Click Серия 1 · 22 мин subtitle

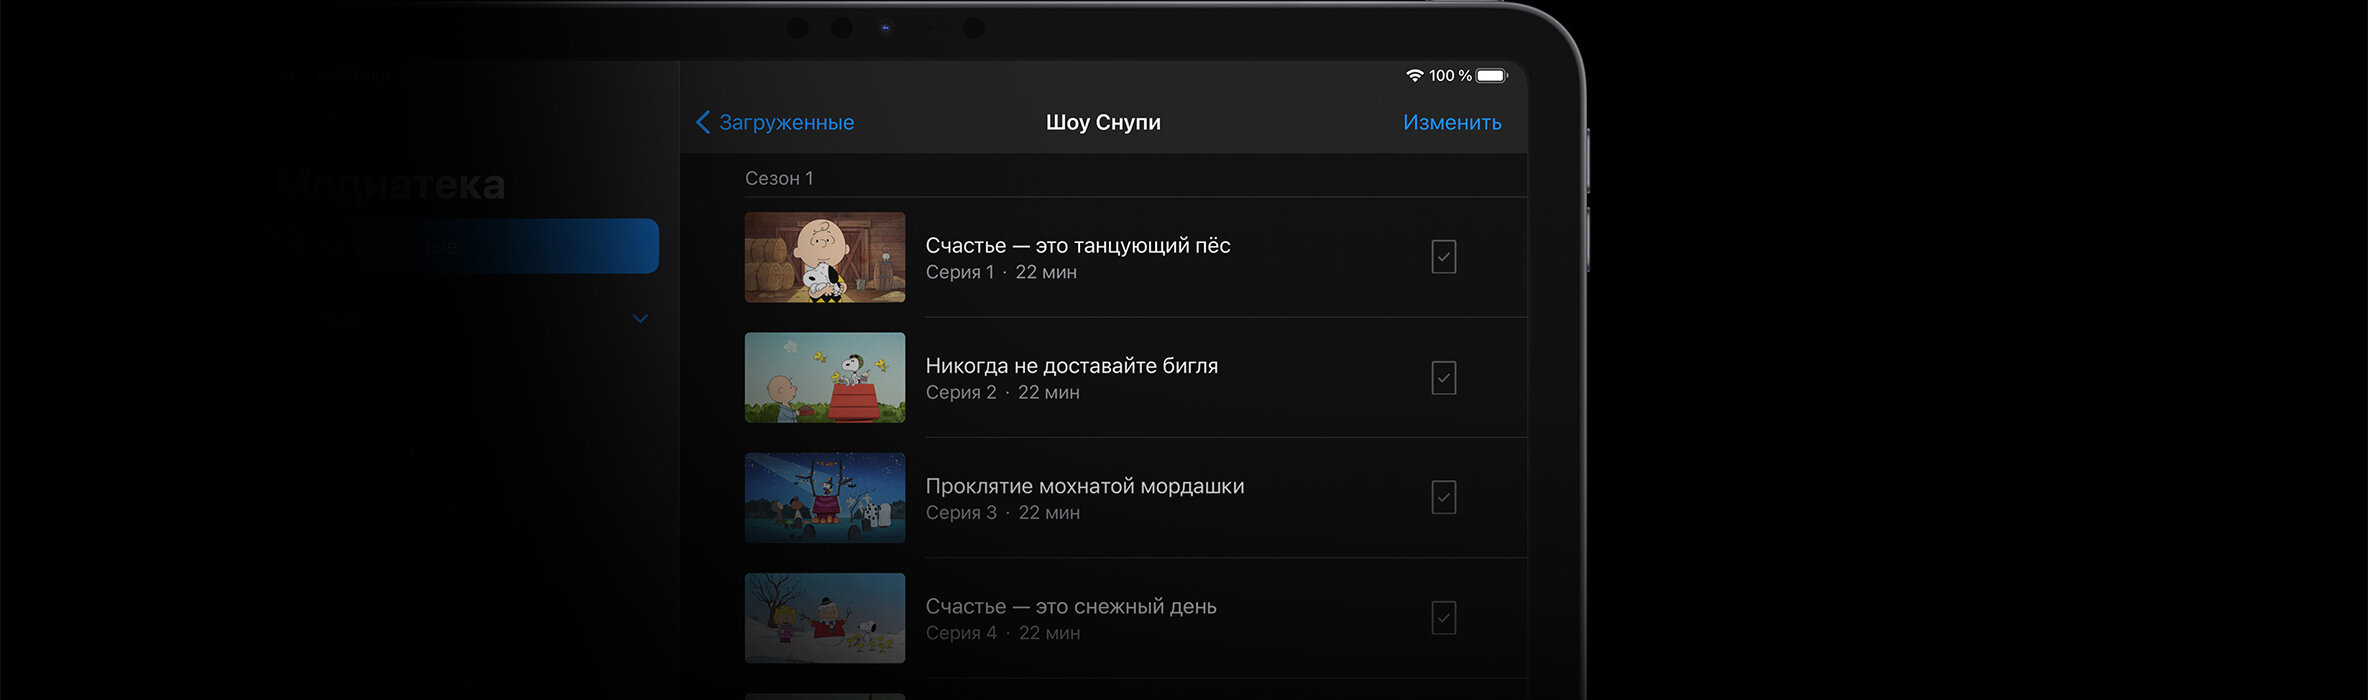(x=1001, y=272)
